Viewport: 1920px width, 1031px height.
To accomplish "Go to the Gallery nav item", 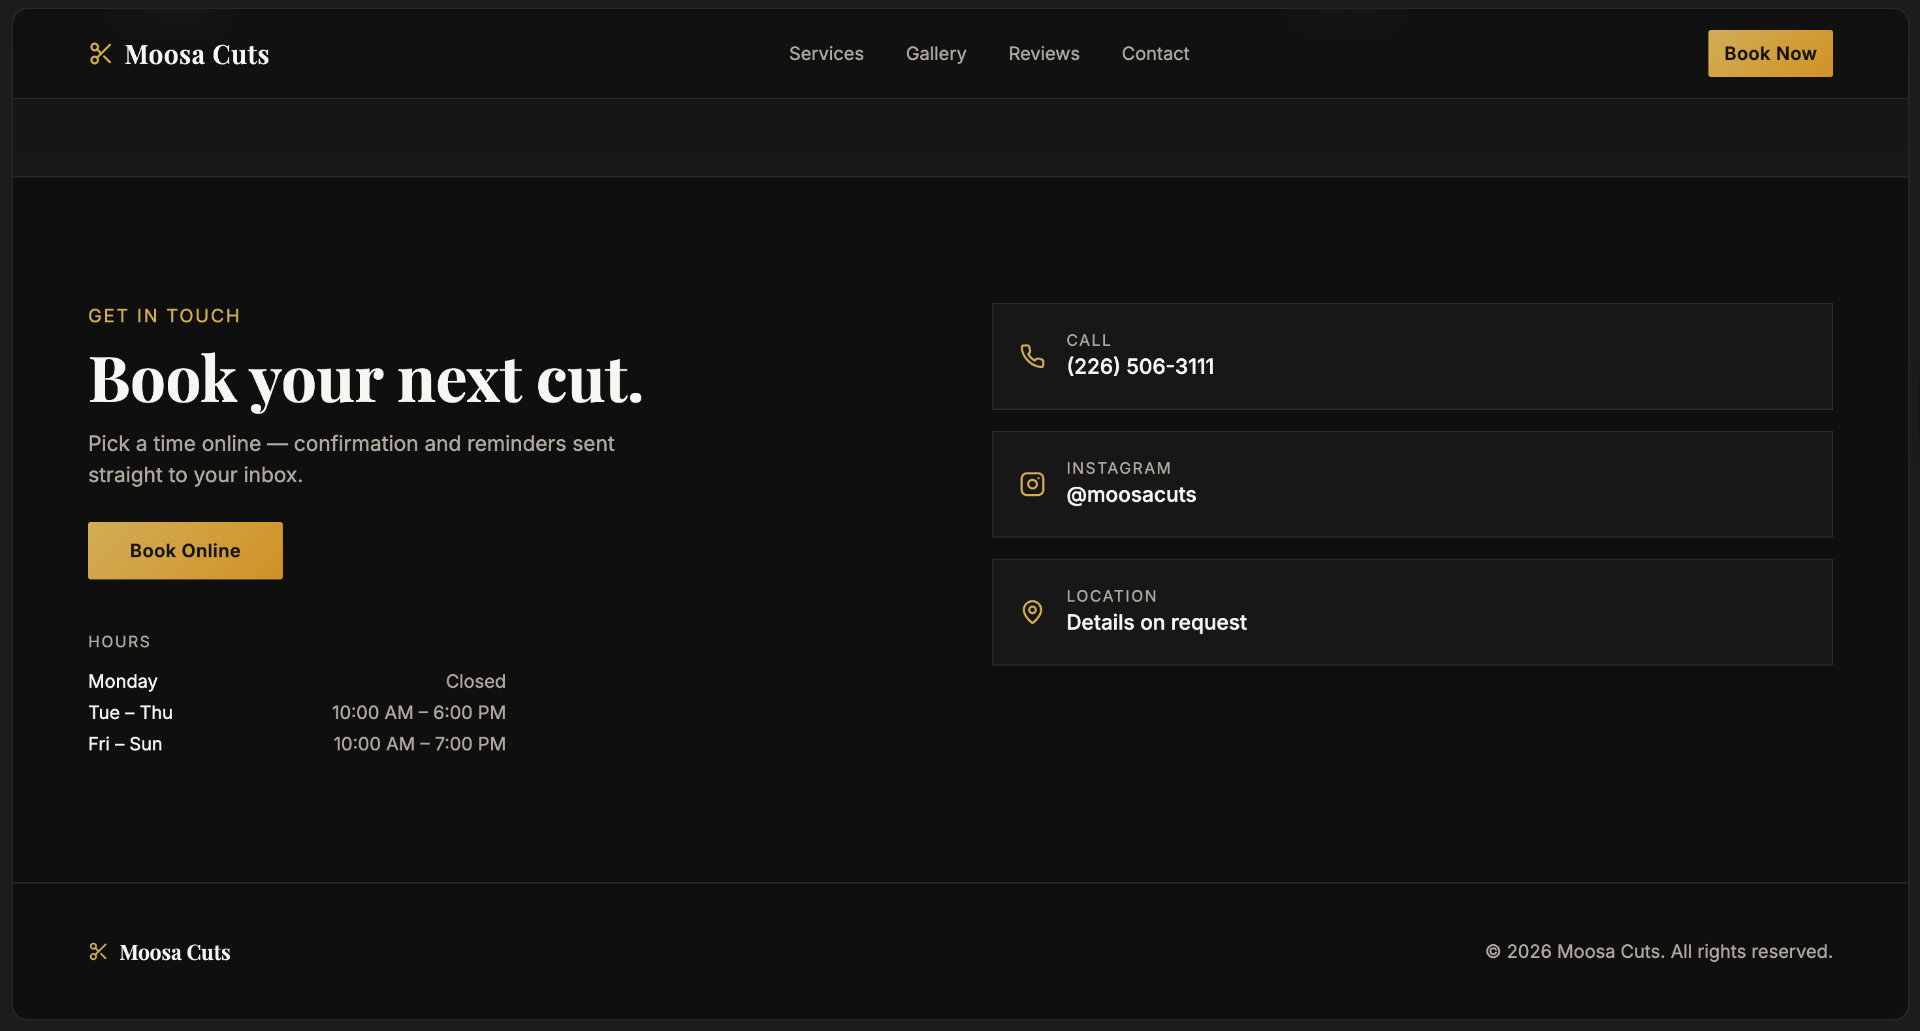I will (936, 54).
